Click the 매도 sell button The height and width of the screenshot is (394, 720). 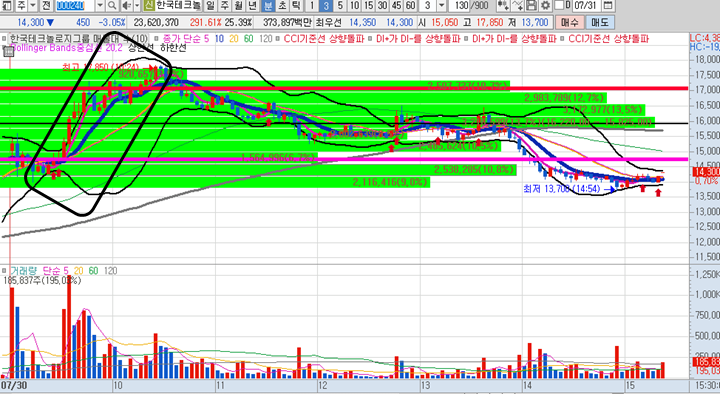[600, 22]
